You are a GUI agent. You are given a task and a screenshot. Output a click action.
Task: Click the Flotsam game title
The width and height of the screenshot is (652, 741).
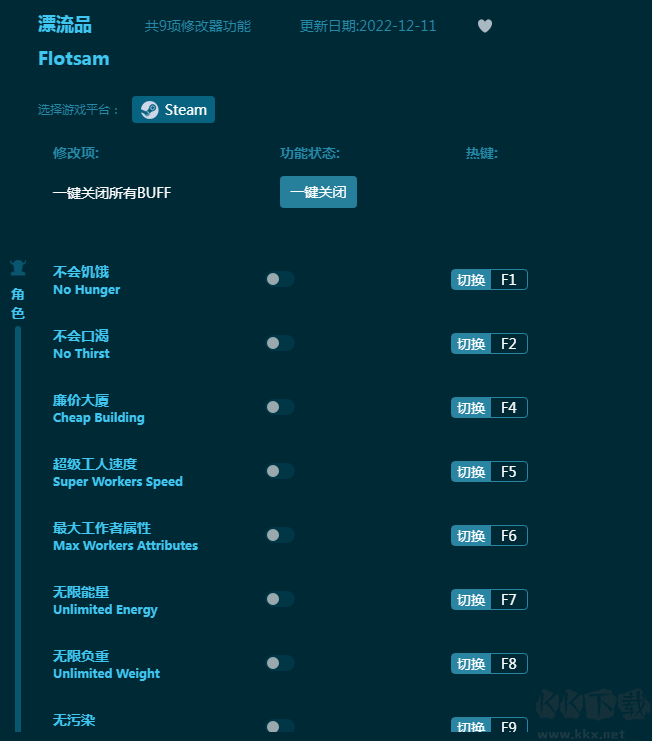click(x=74, y=59)
